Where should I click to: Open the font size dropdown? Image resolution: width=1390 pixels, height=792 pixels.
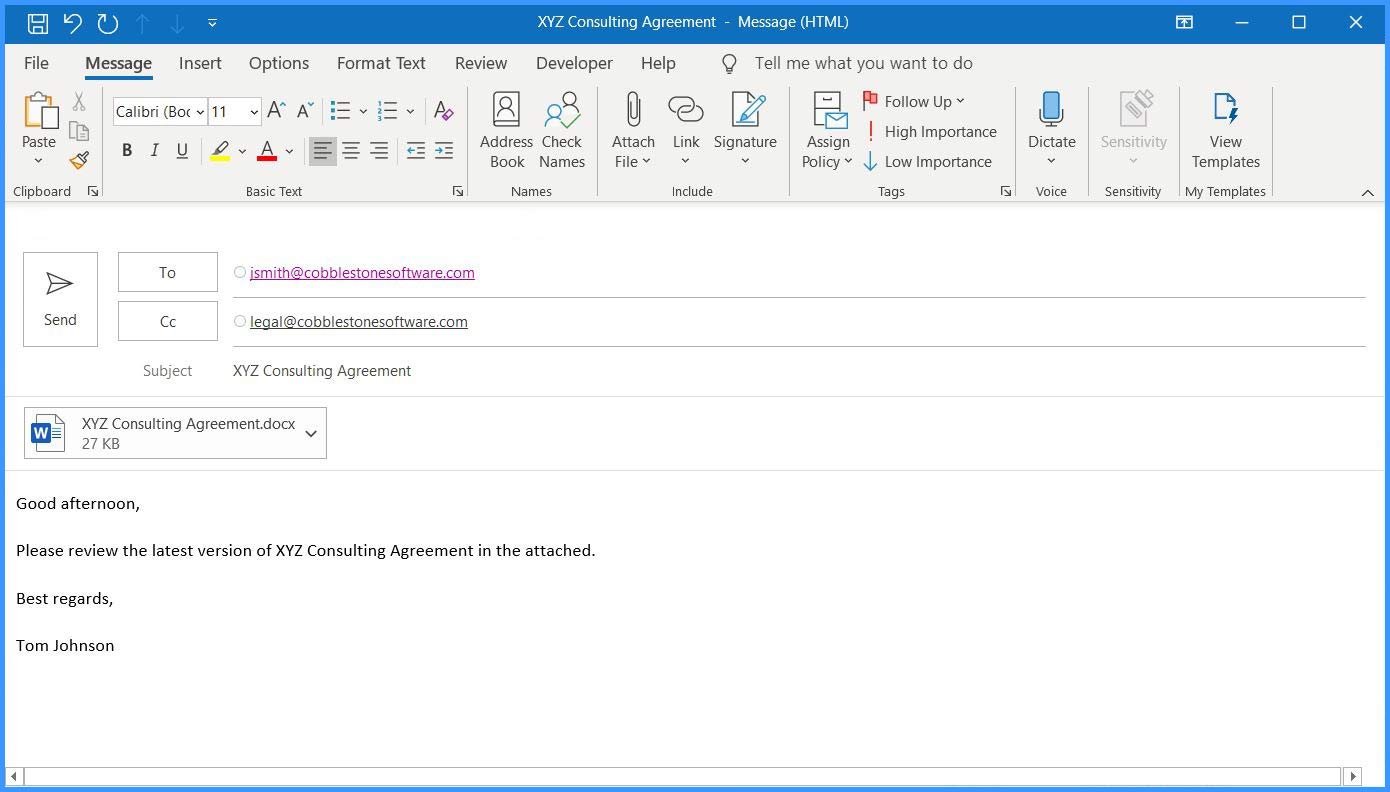(253, 111)
